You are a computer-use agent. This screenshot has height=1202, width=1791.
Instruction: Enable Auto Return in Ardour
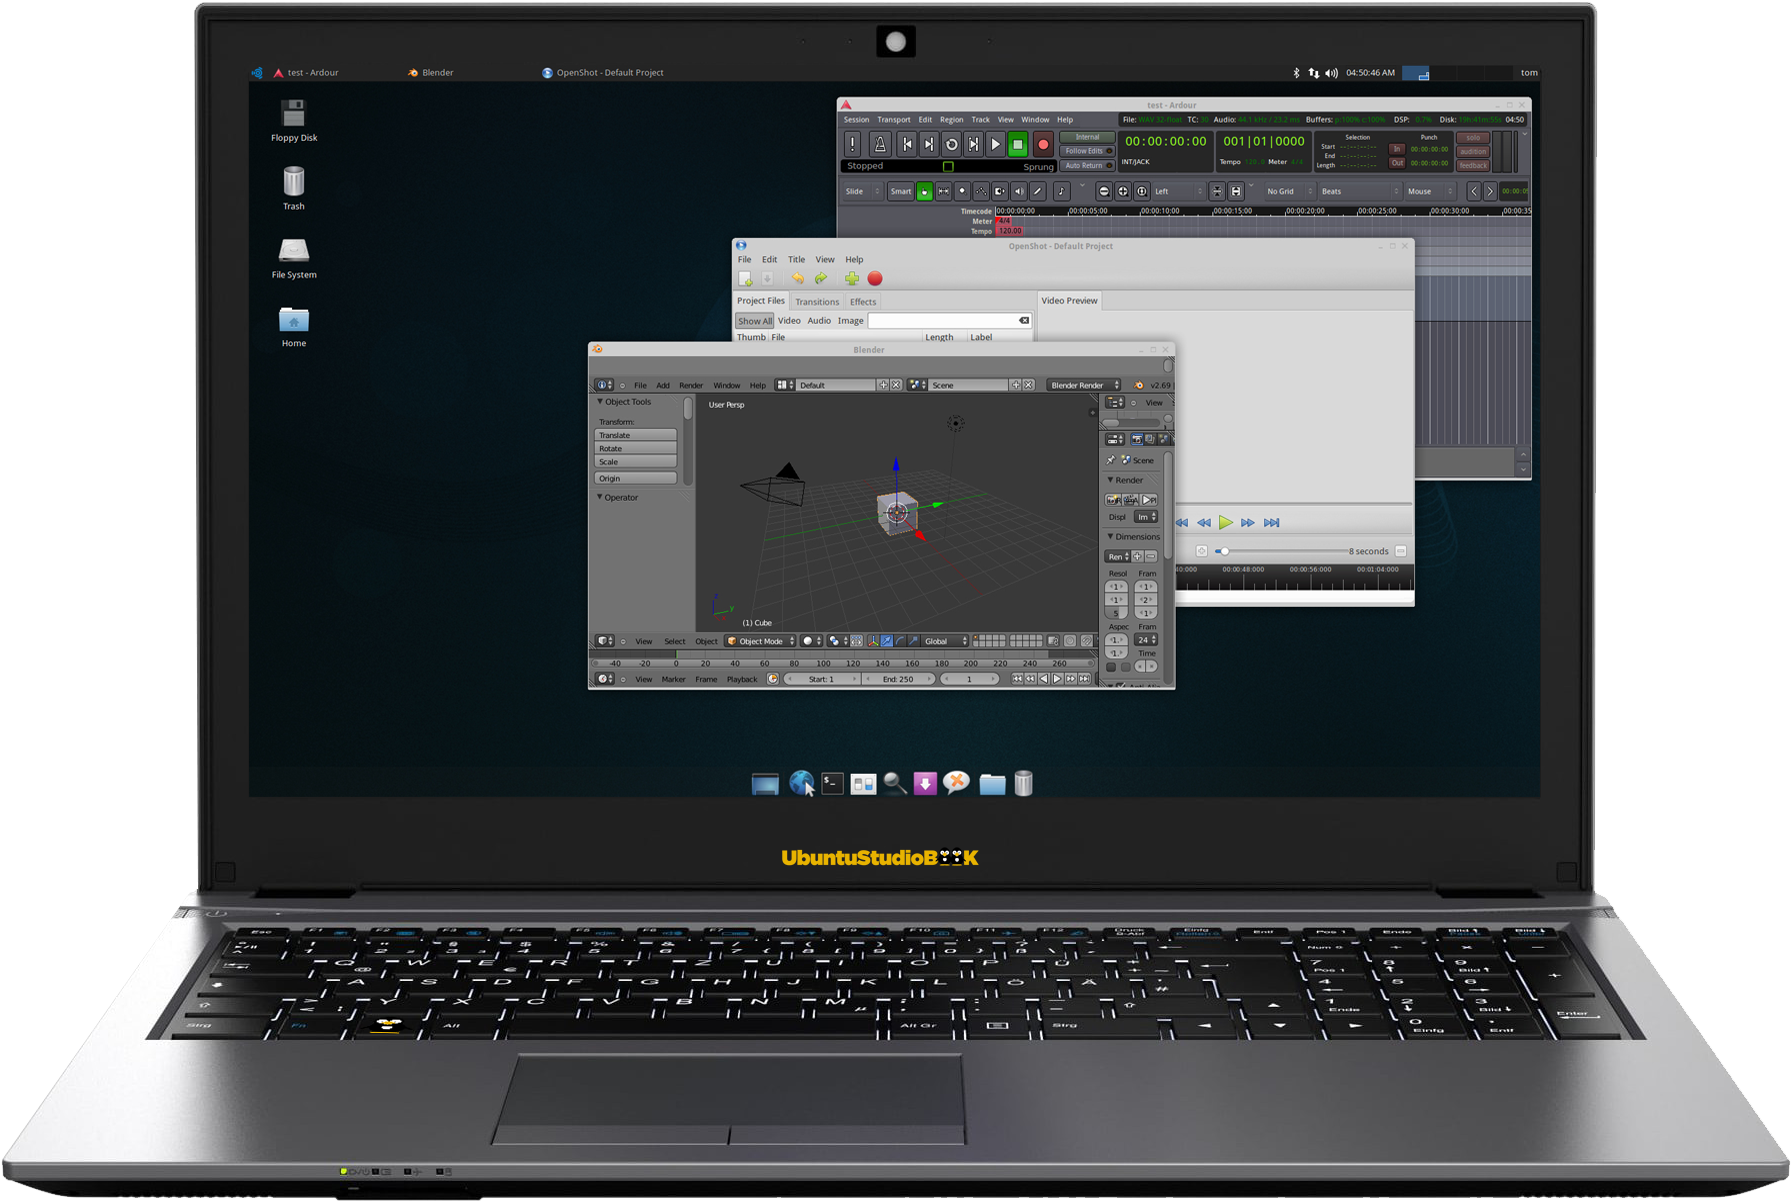[x=1086, y=166]
